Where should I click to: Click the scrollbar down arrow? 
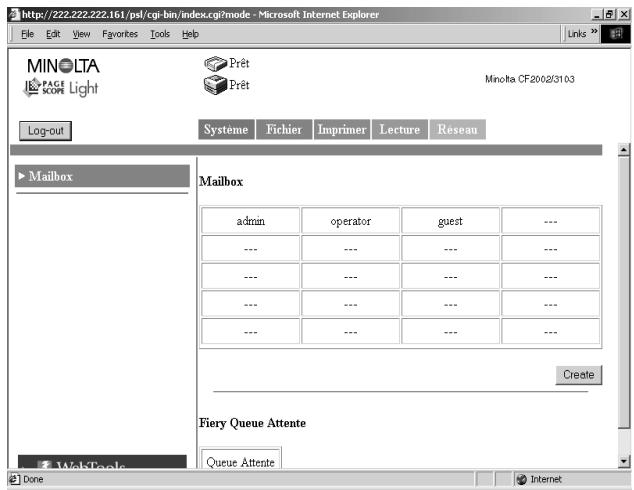(624, 461)
